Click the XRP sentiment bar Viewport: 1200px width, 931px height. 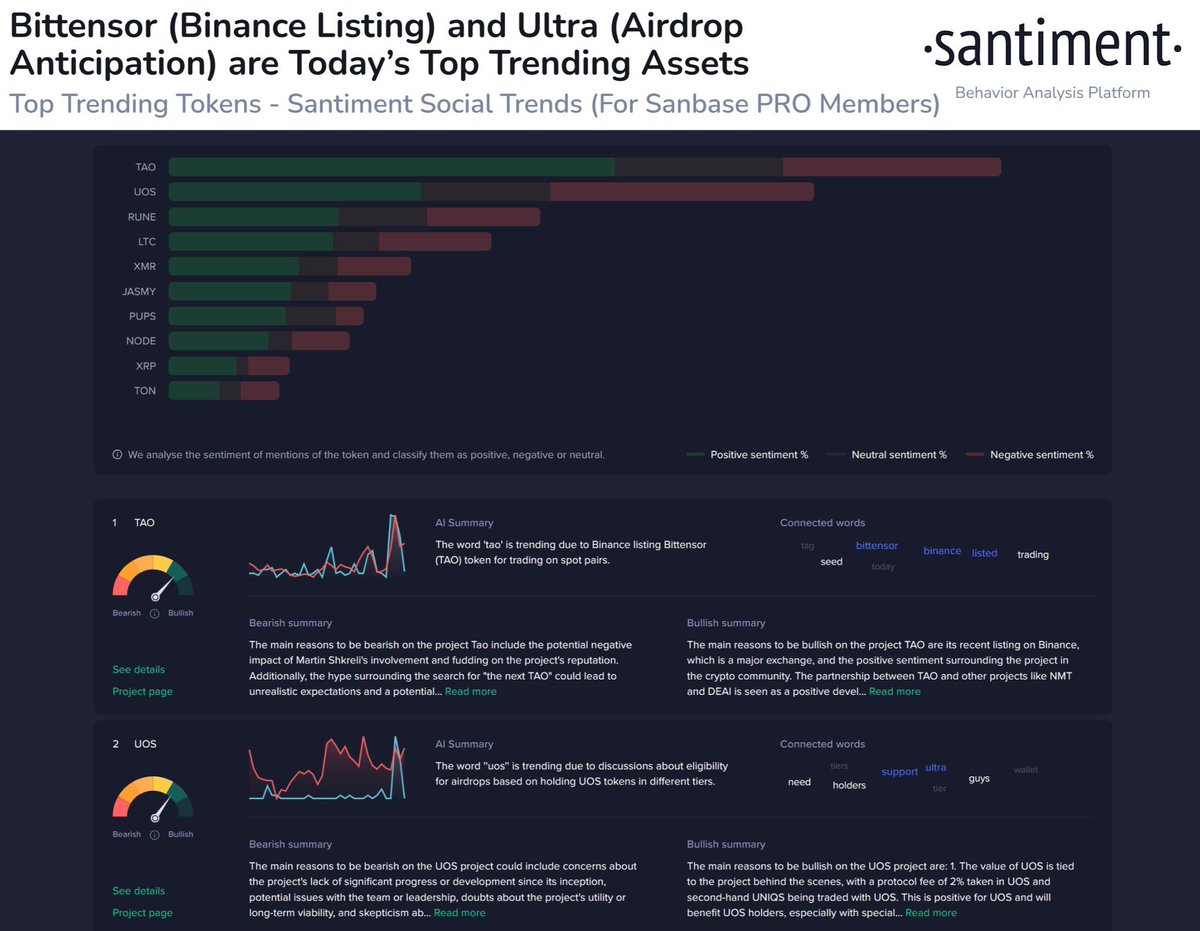pyautogui.click(x=229, y=366)
